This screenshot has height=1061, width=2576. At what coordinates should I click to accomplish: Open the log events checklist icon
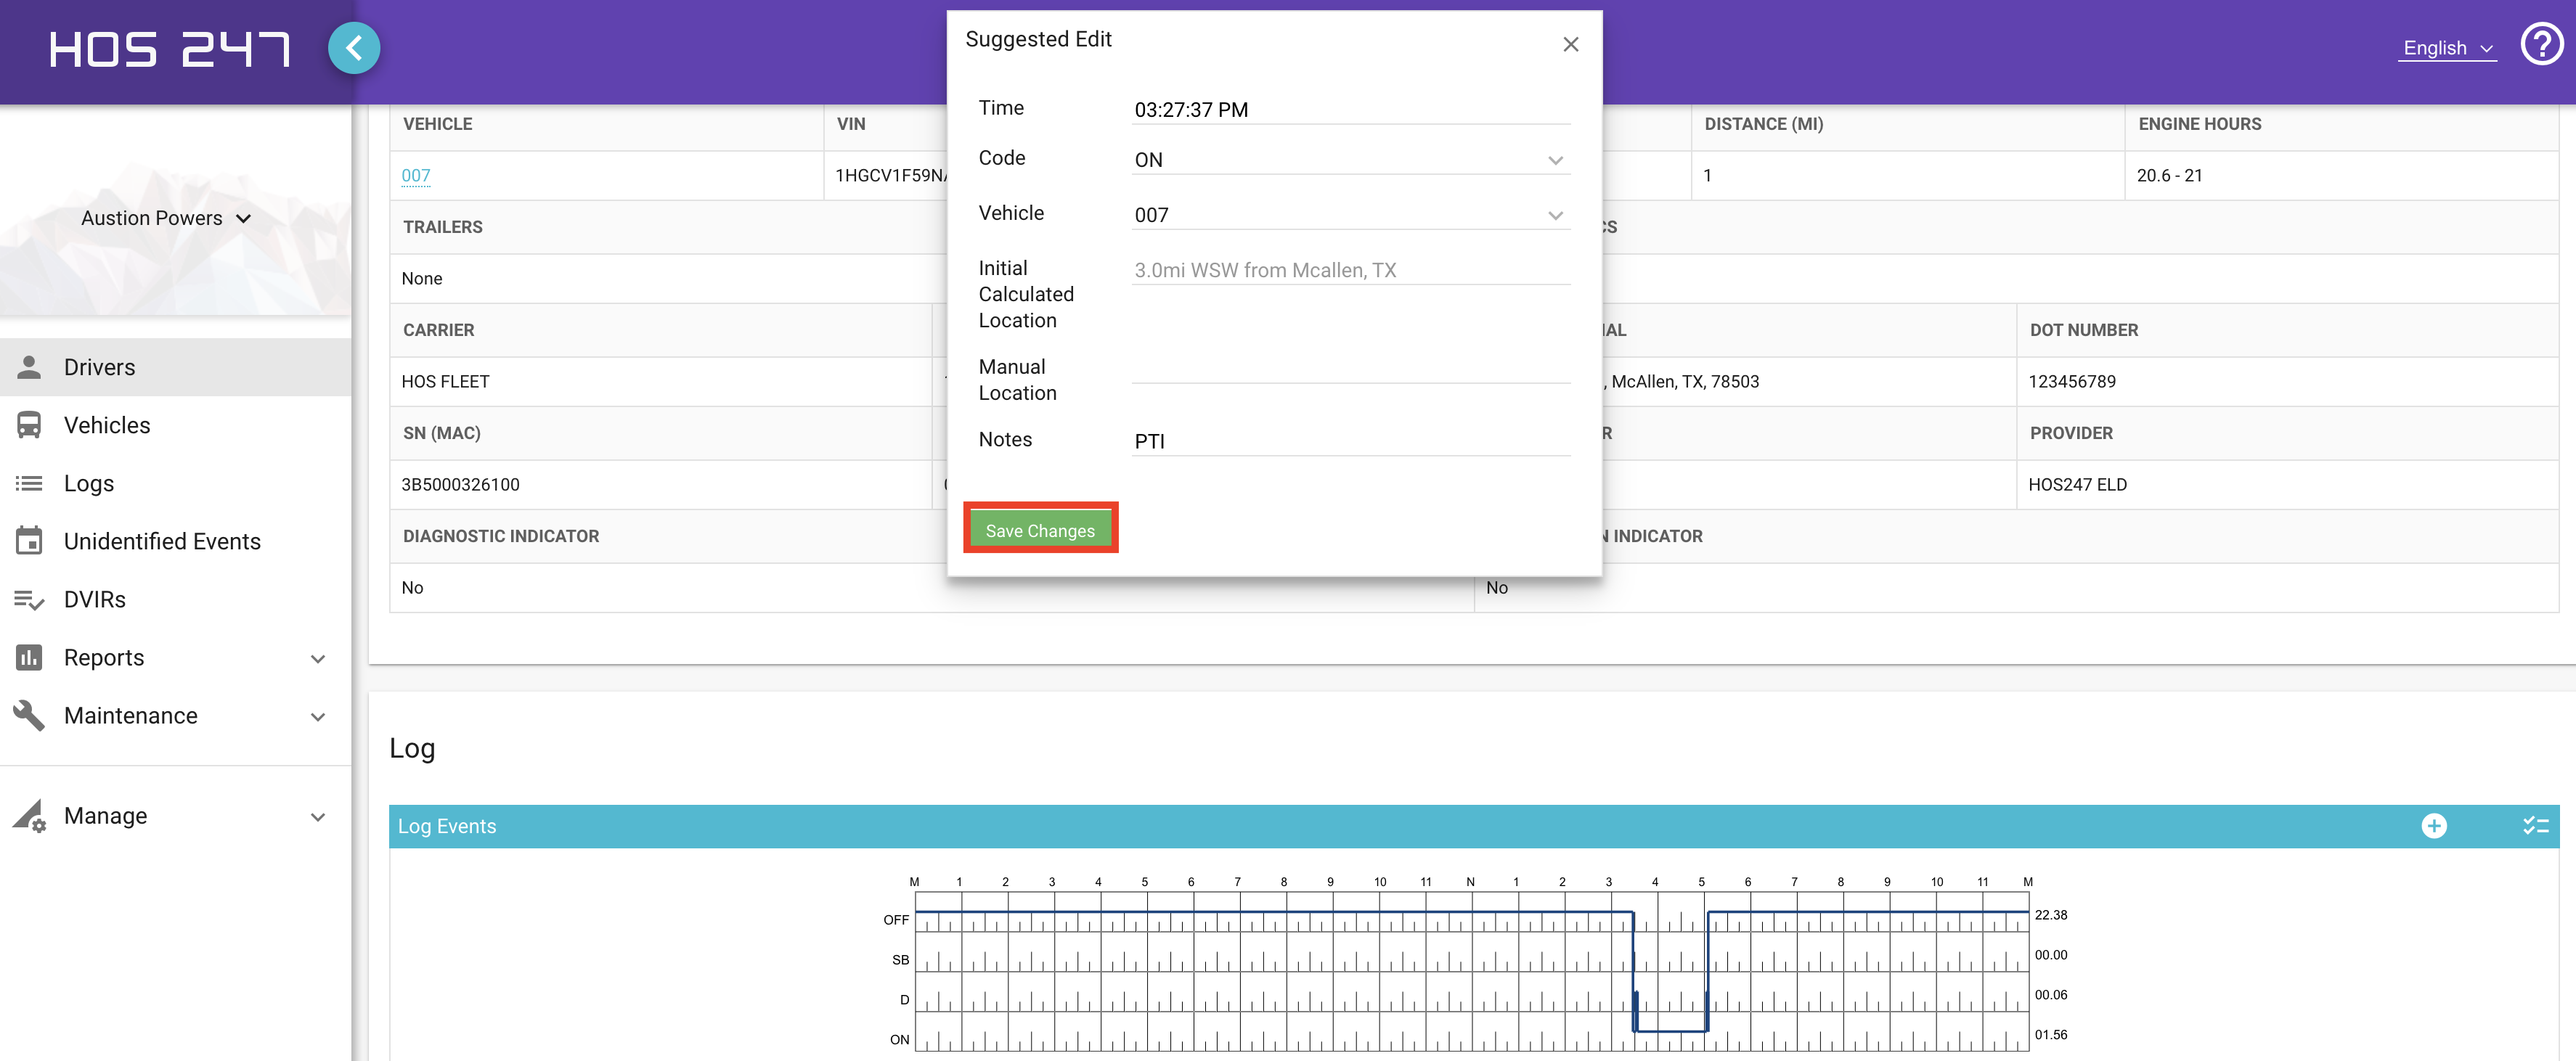tap(2535, 826)
